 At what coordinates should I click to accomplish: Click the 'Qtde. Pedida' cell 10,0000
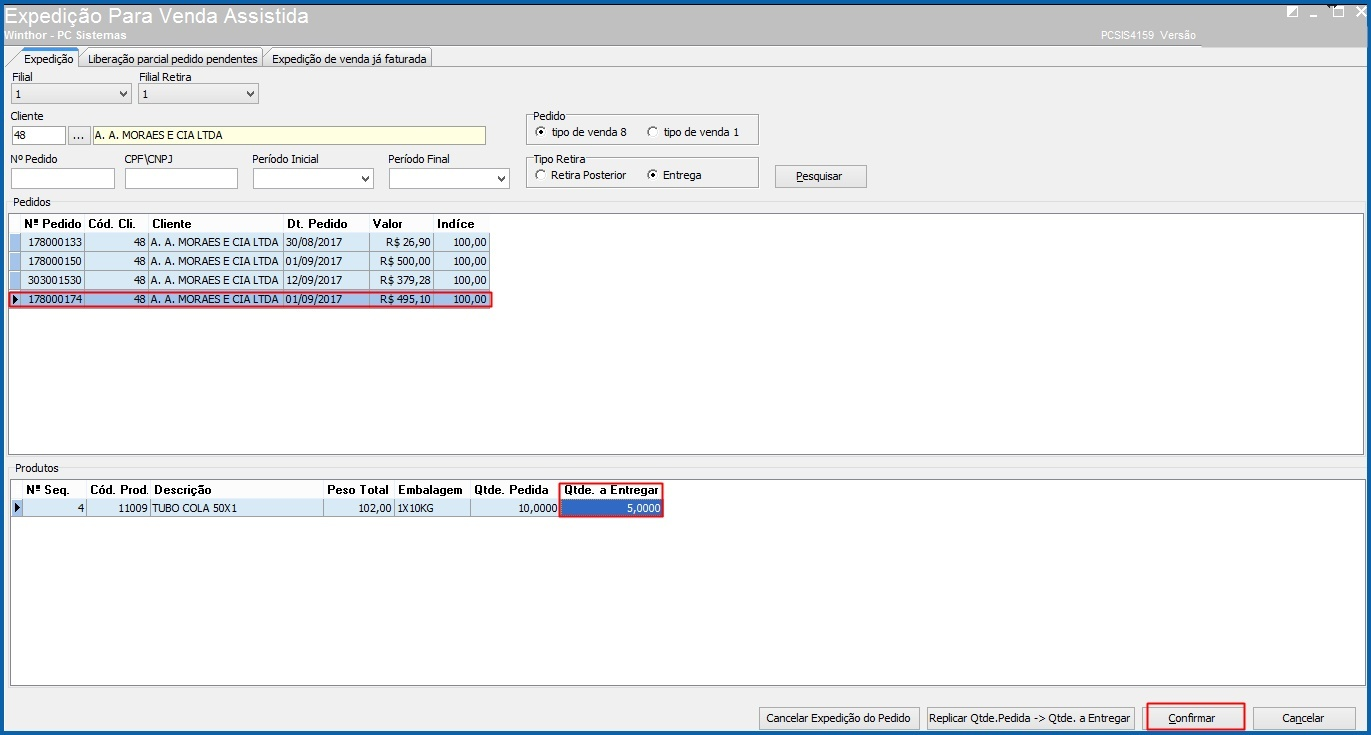pyautogui.click(x=514, y=508)
